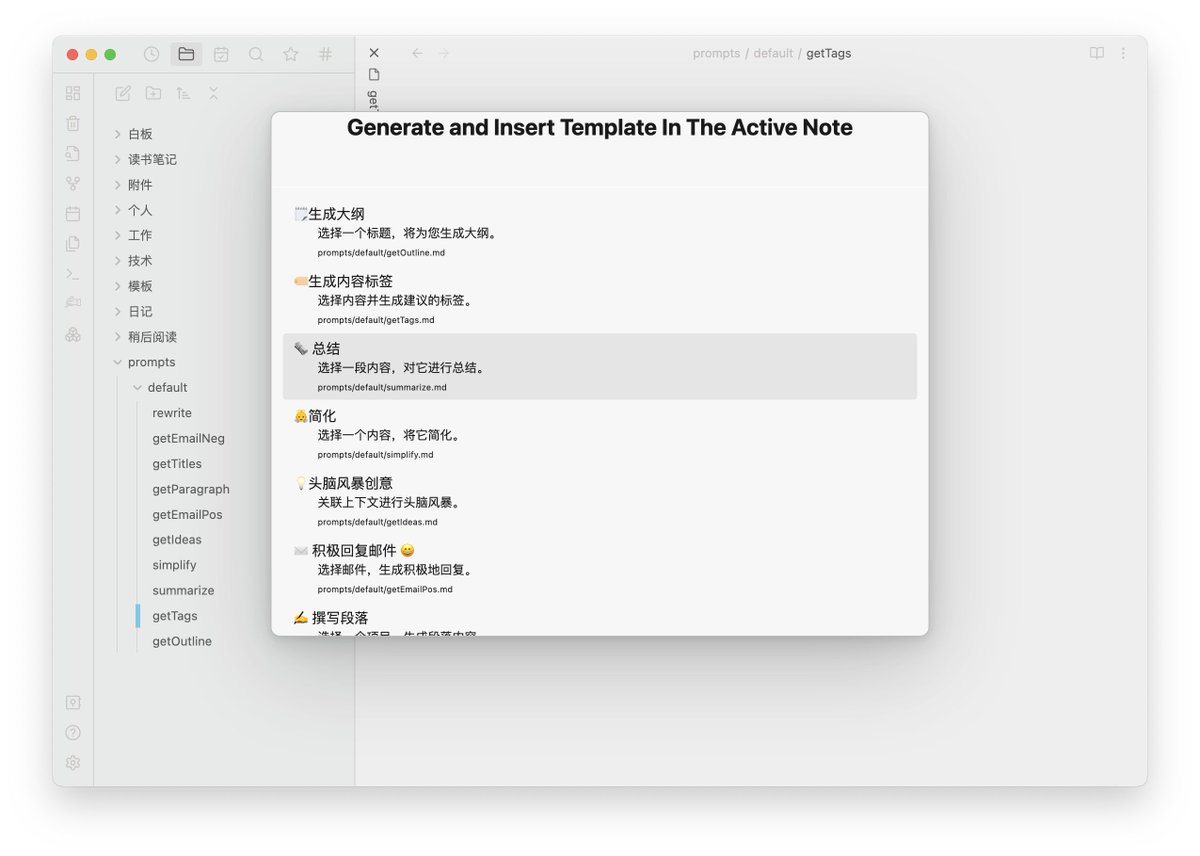
Task: Open settings gear icon
Action: (73, 763)
